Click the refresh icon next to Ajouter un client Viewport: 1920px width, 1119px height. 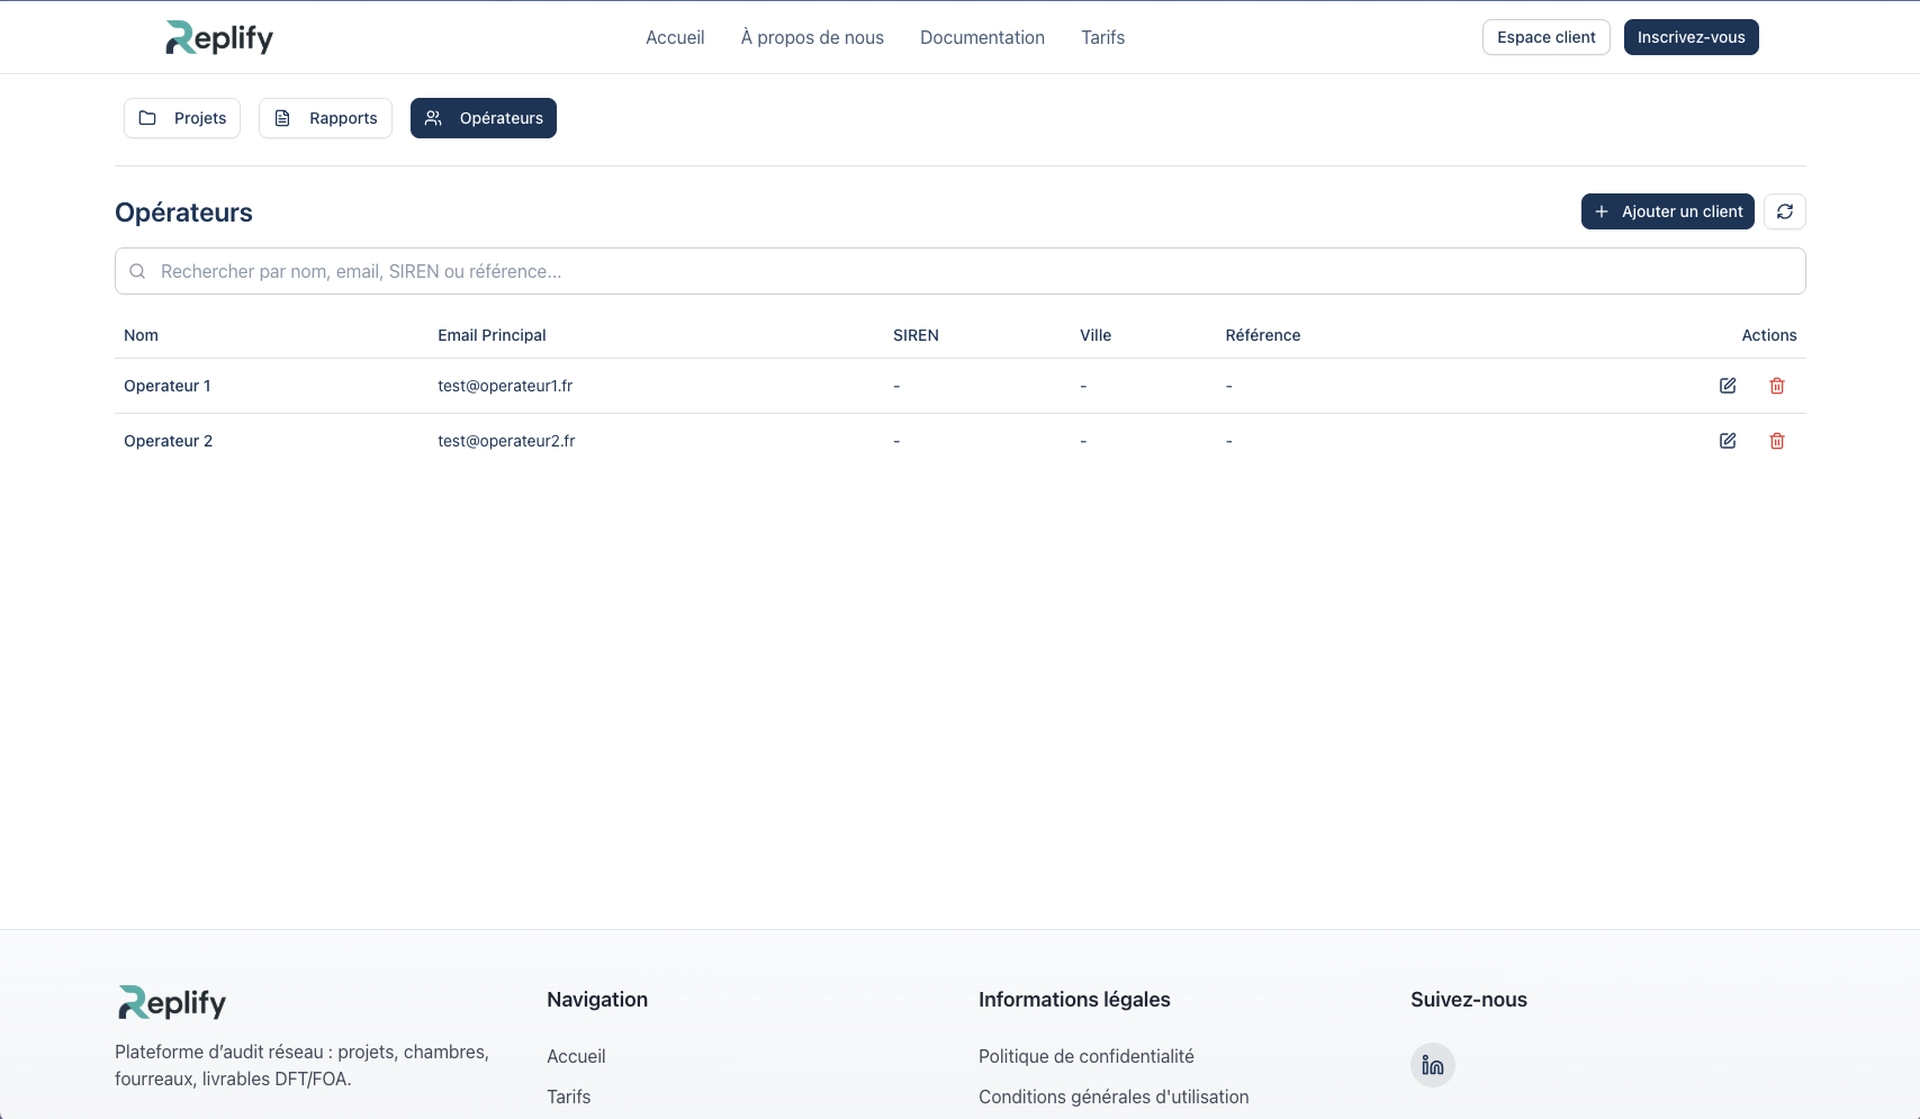(1785, 211)
